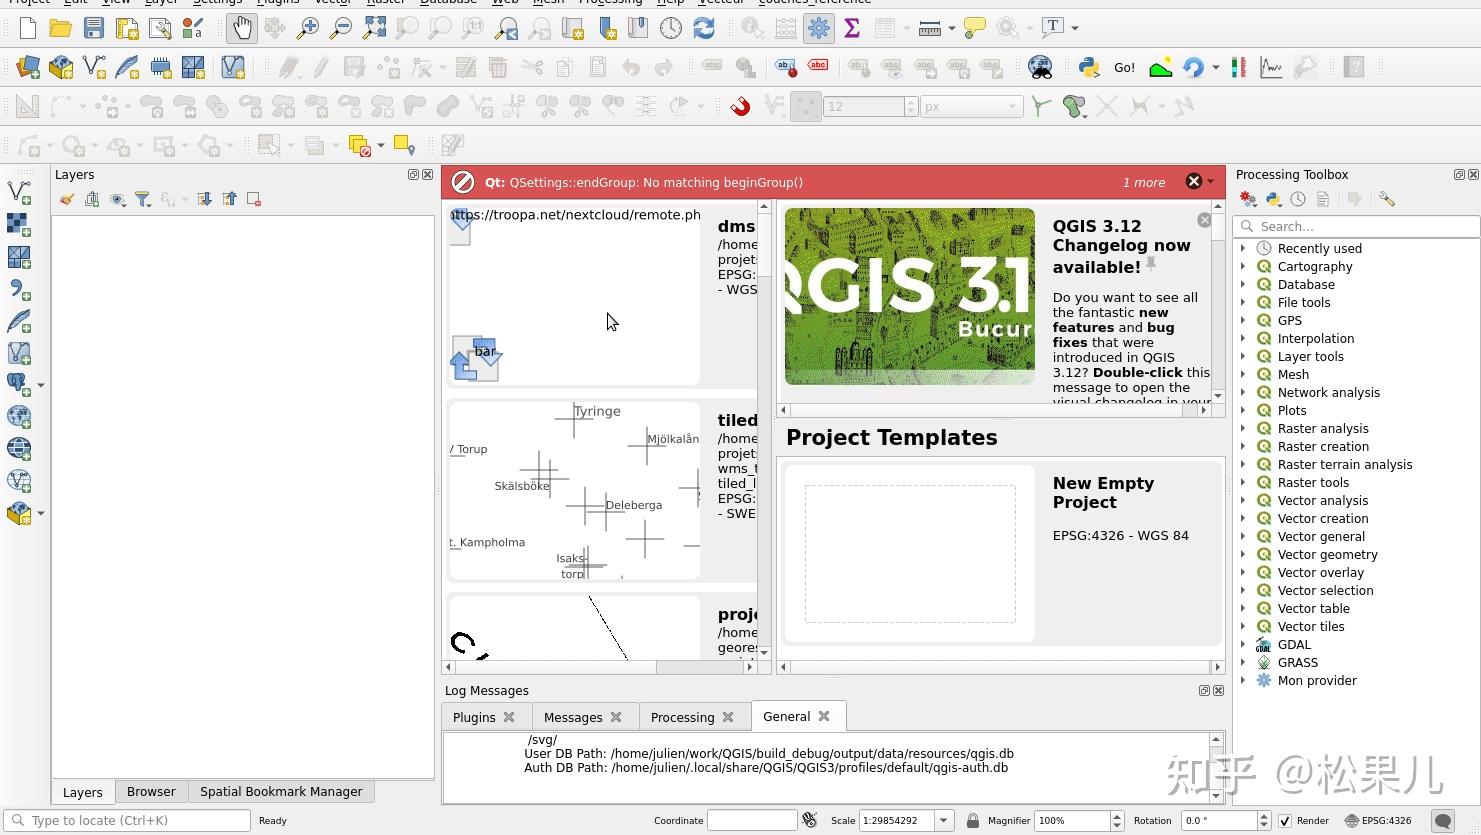Image resolution: width=1481 pixels, height=835 pixels.
Task: Activate the Zoom In tool
Action: [308, 28]
